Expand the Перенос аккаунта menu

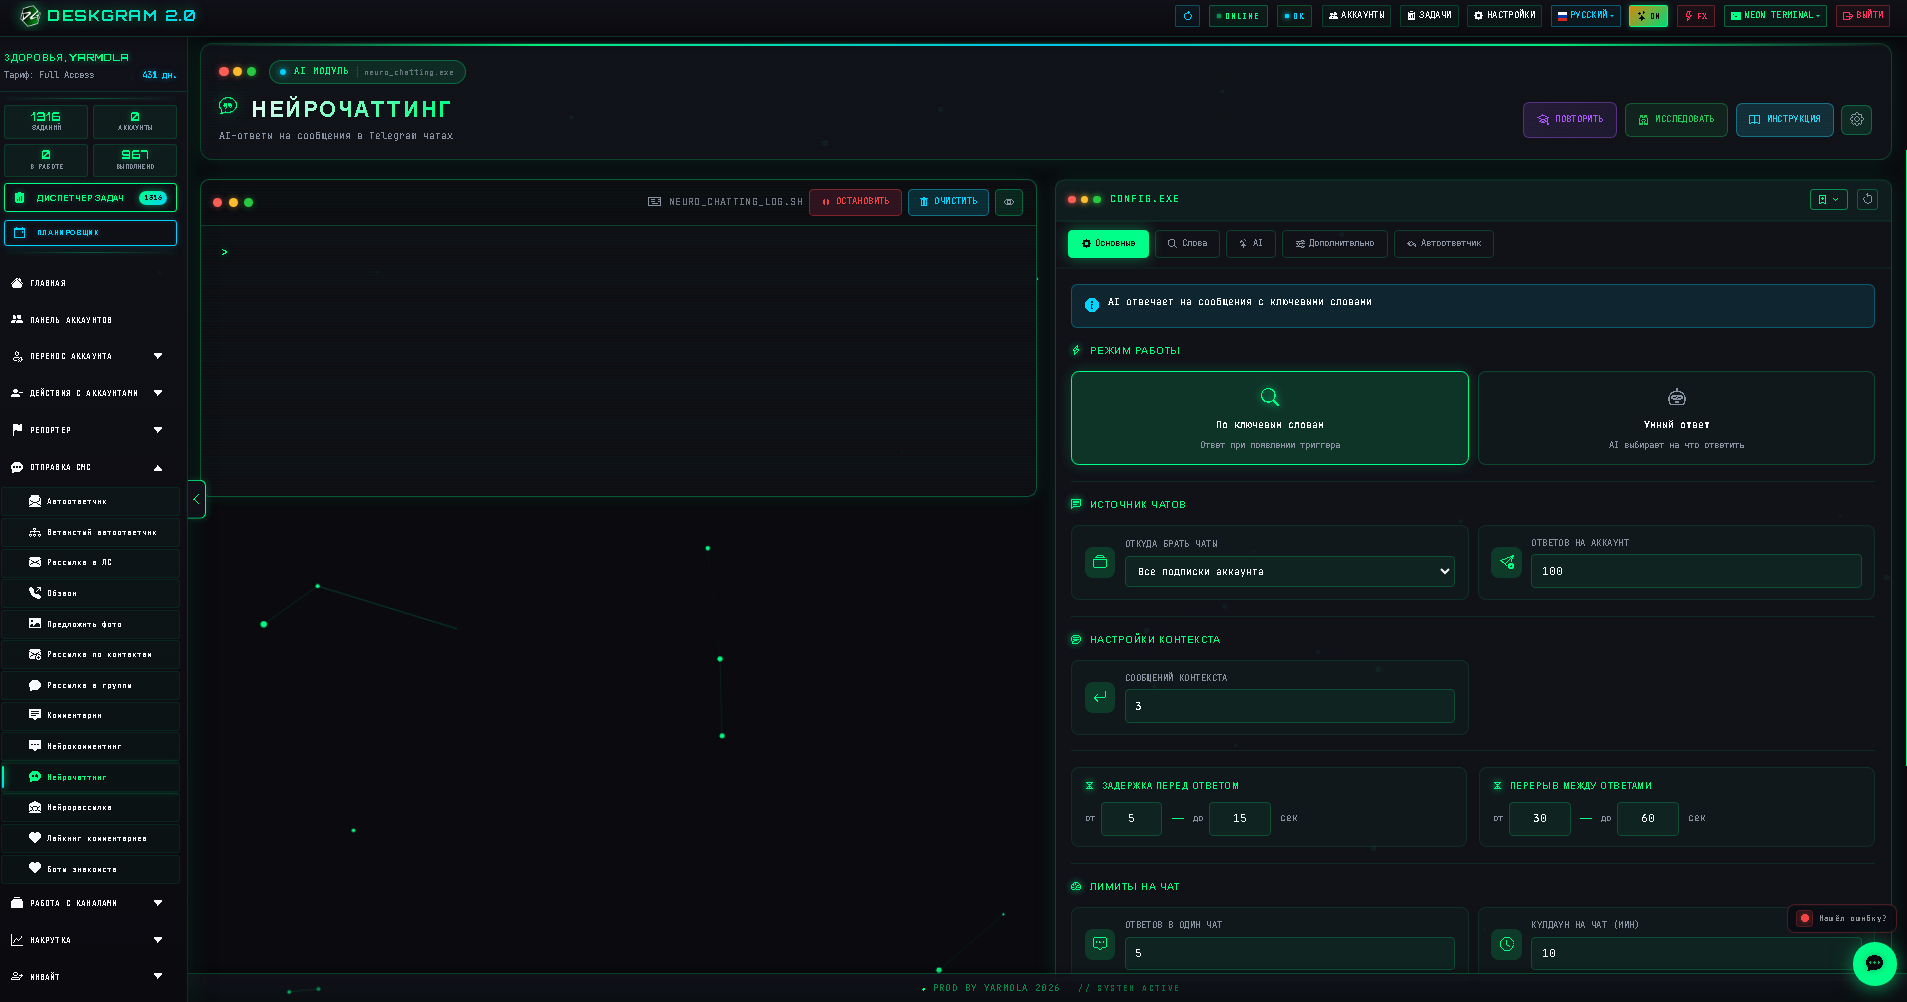point(90,356)
